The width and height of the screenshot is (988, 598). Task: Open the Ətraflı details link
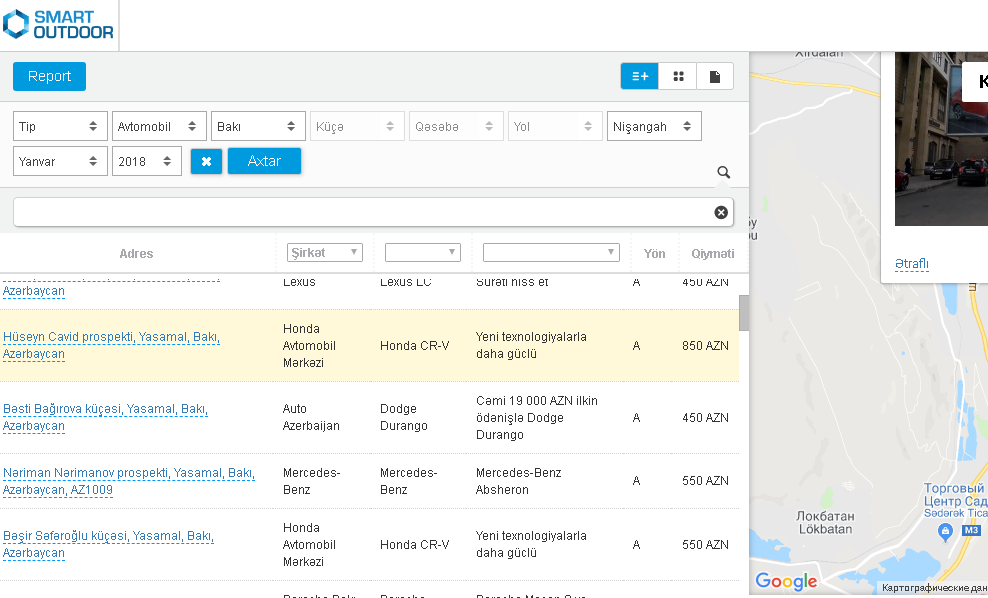coord(912,263)
